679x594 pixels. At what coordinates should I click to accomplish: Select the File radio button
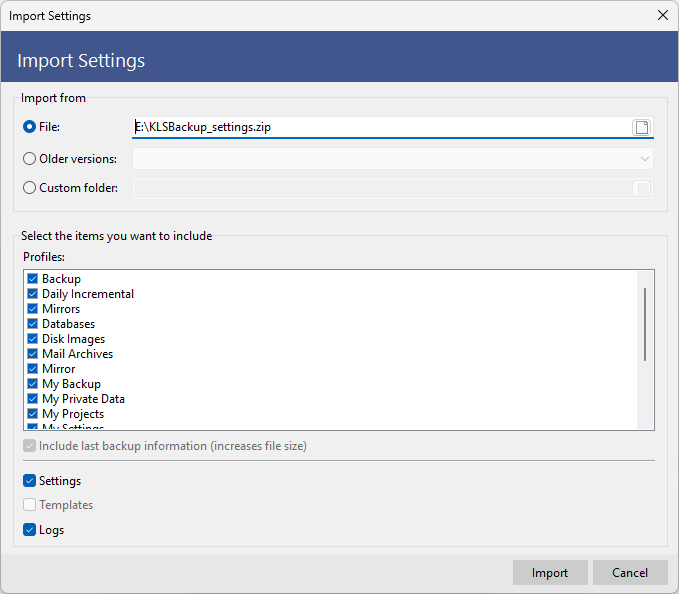[x=29, y=127]
